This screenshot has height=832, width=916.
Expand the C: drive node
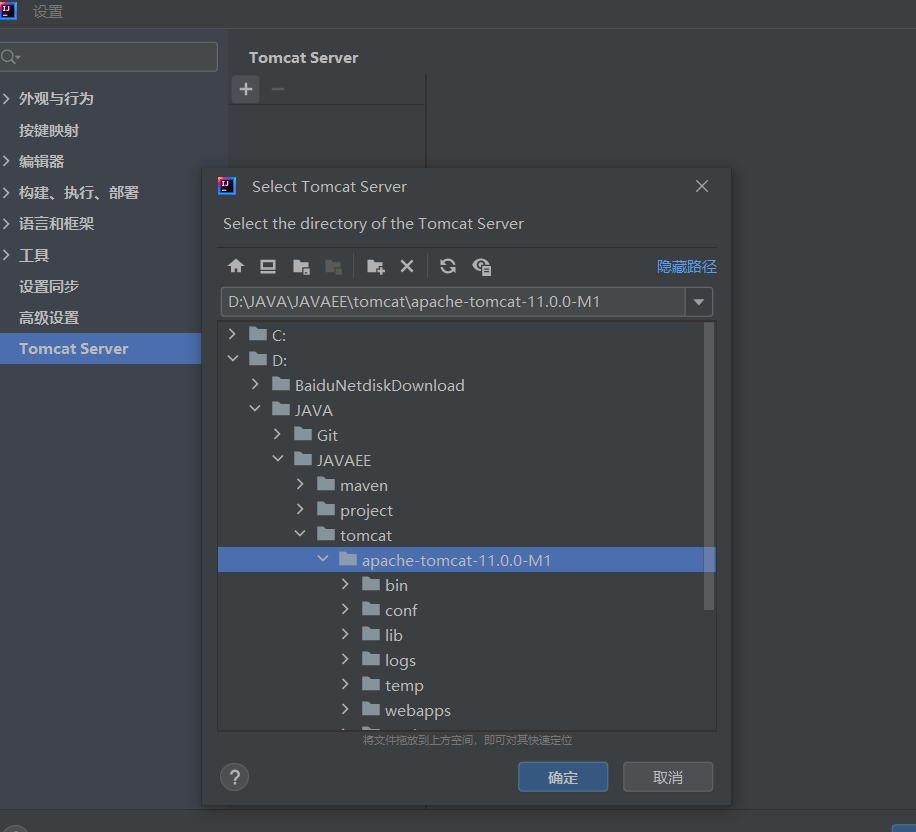pyautogui.click(x=233, y=334)
